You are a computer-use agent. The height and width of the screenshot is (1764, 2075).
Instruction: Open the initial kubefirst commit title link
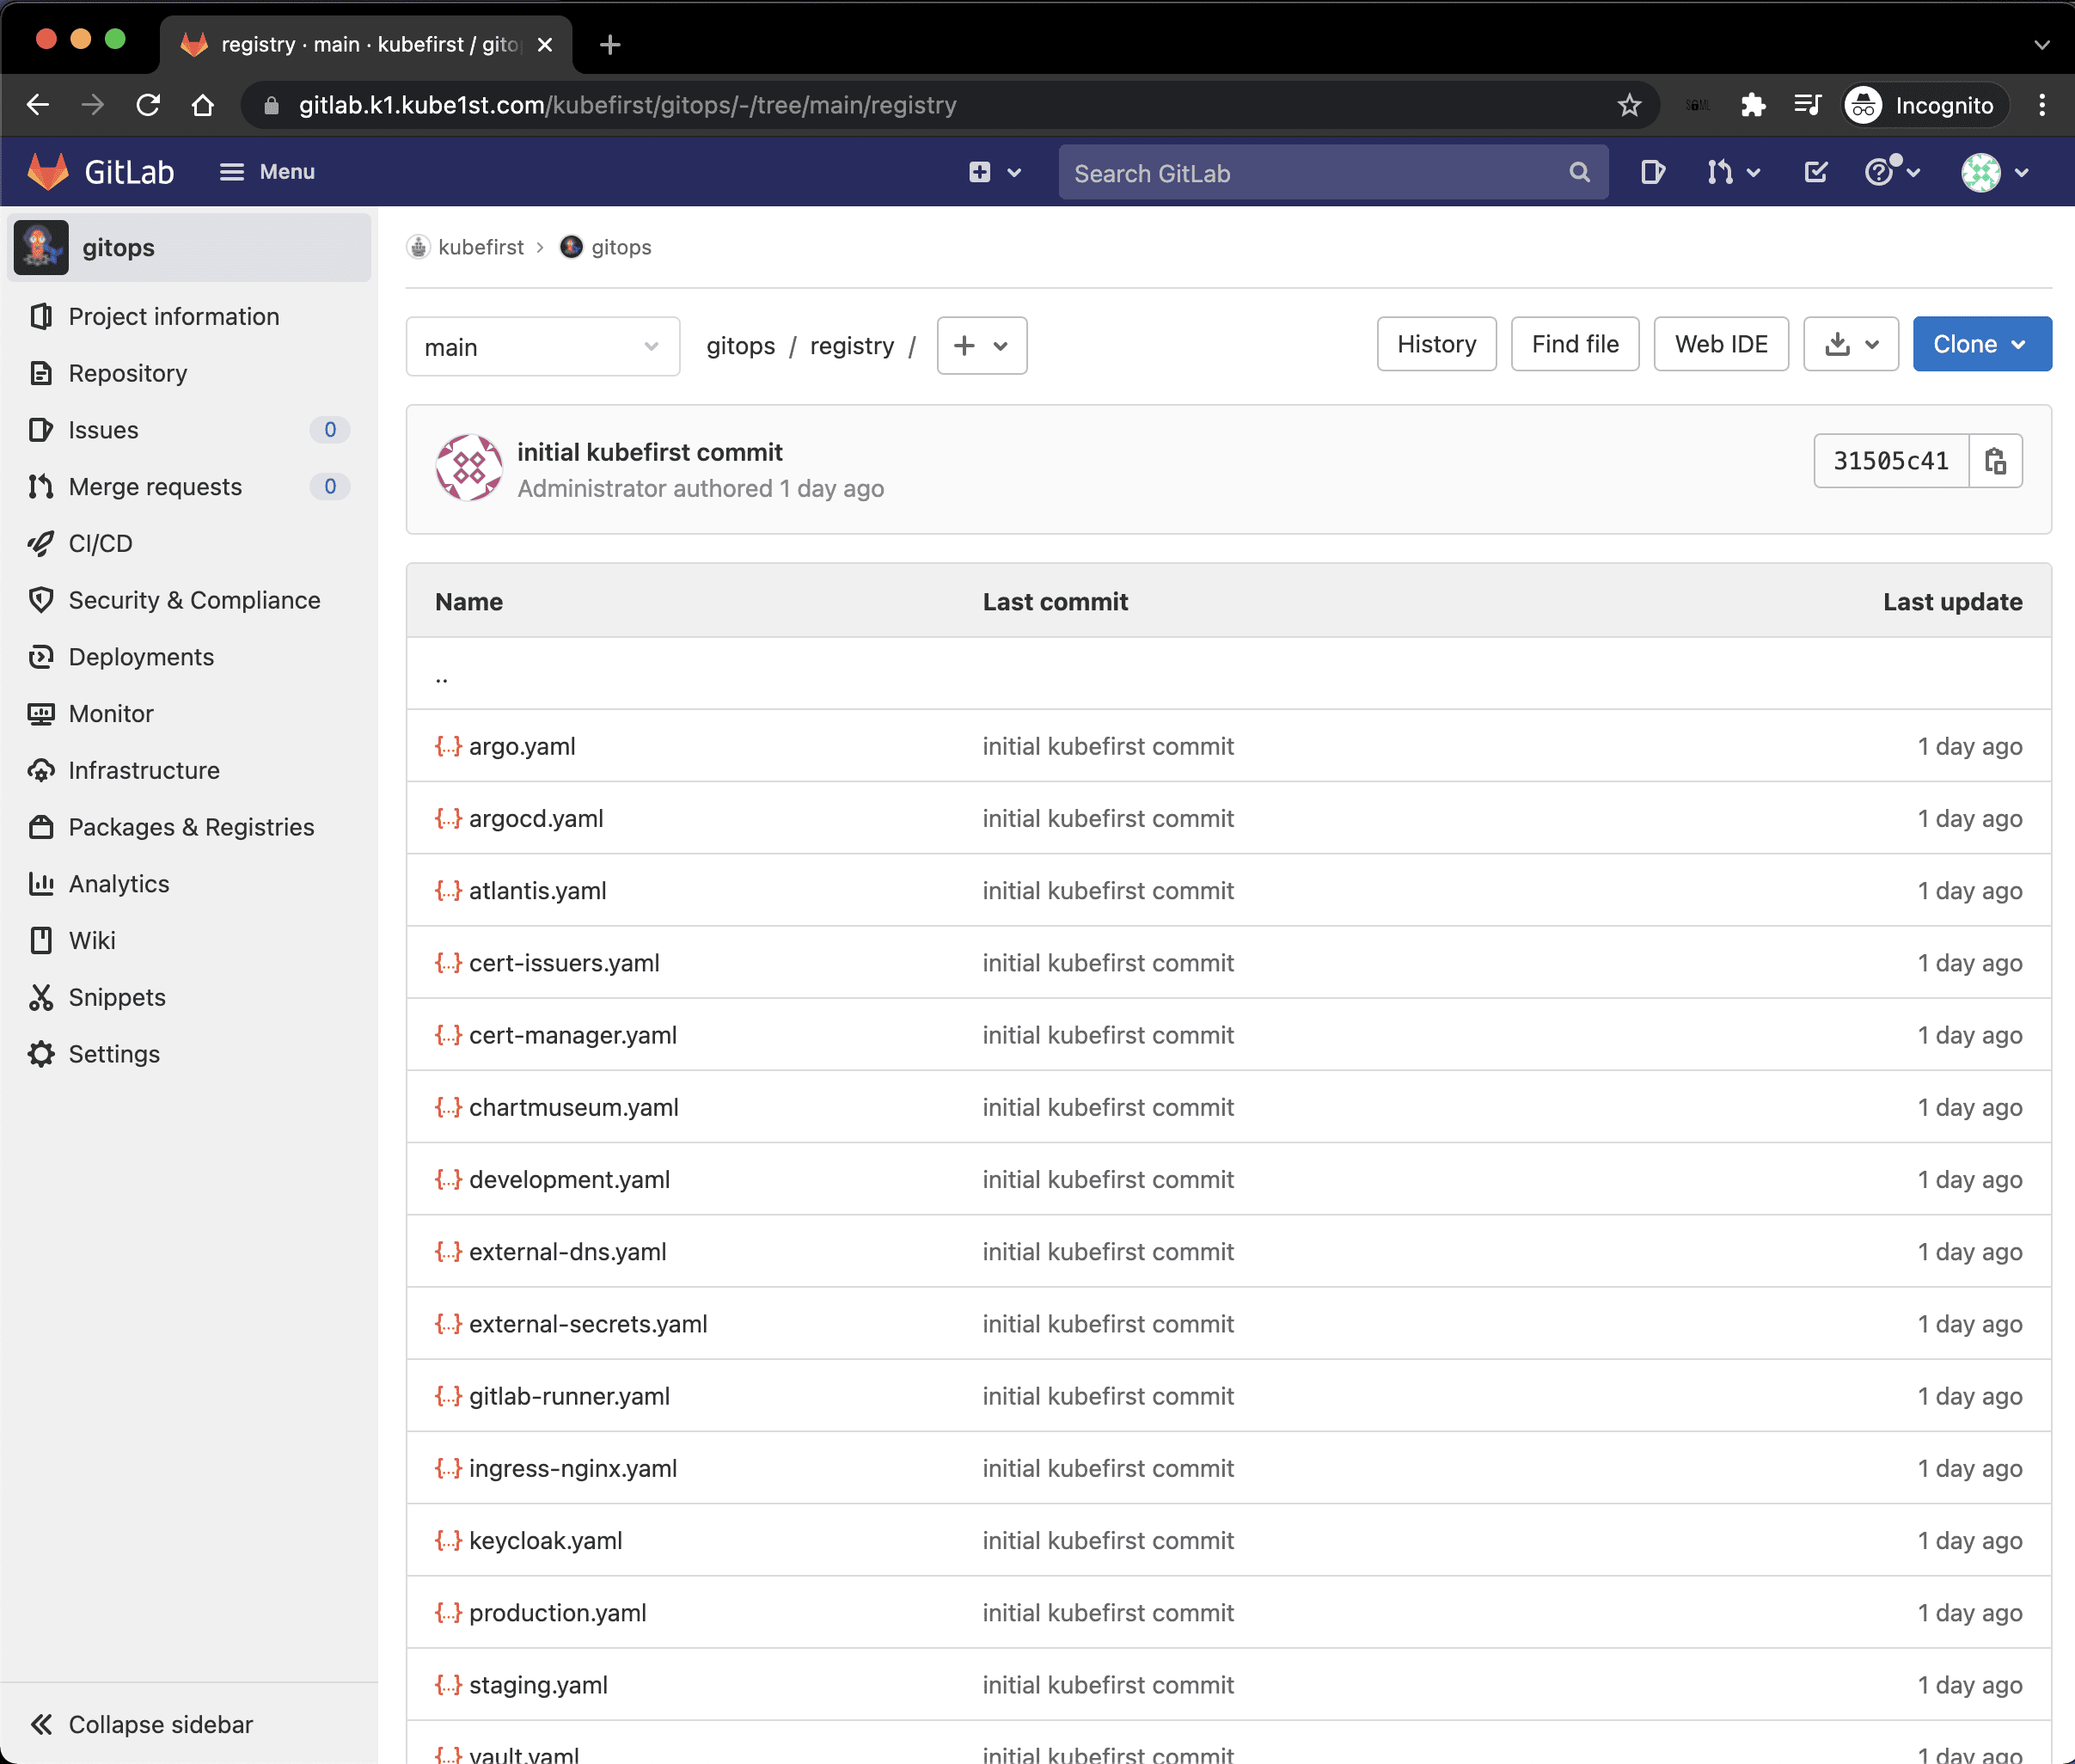pyautogui.click(x=650, y=452)
